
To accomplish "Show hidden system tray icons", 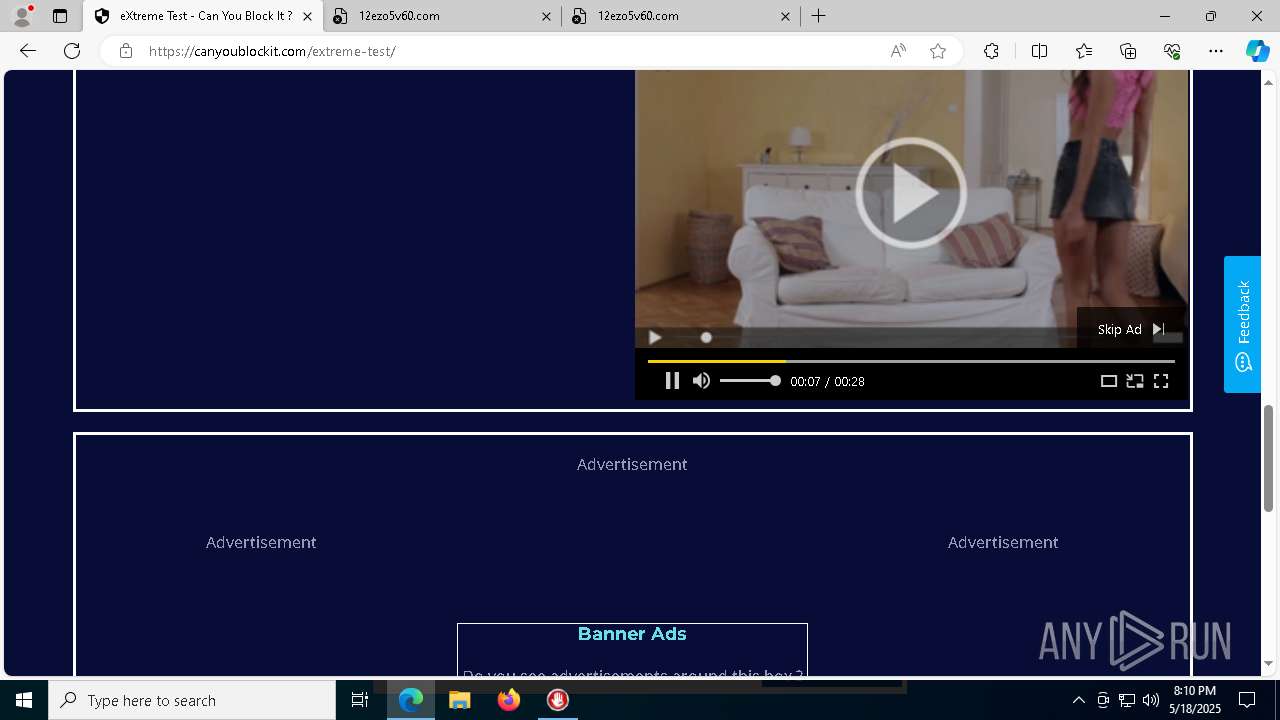I will point(1078,700).
